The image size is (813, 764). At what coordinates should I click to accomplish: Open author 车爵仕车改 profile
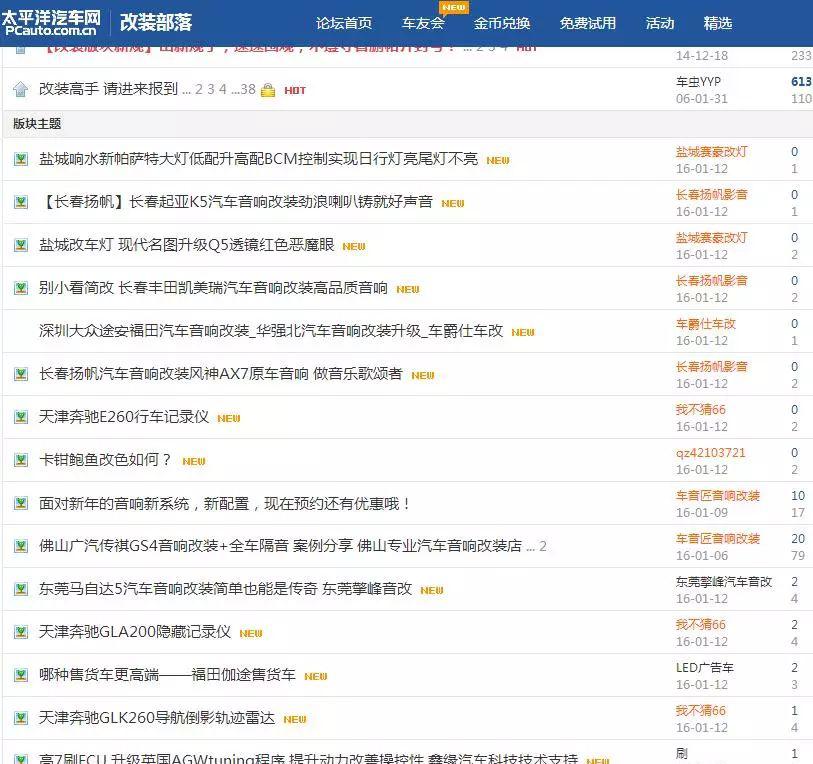tap(706, 324)
